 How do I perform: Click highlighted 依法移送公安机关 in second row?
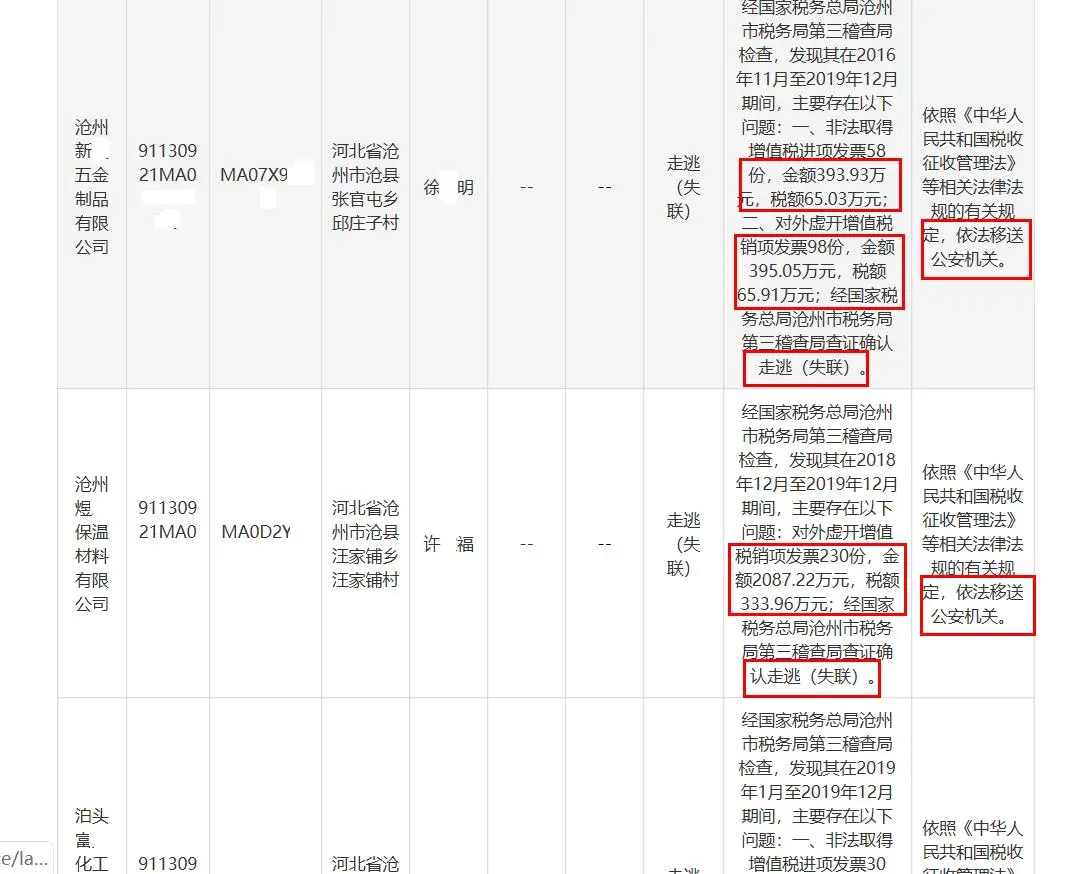pyautogui.click(x=976, y=606)
